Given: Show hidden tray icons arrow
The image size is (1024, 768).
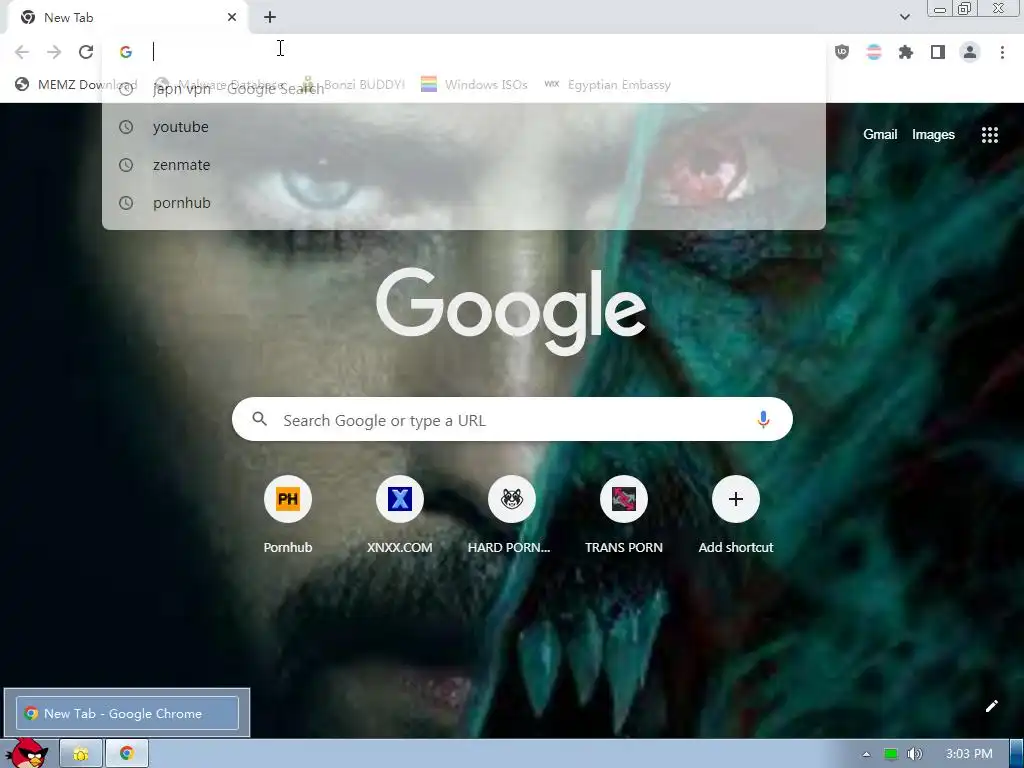Looking at the screenshot, I should [866, 754].
